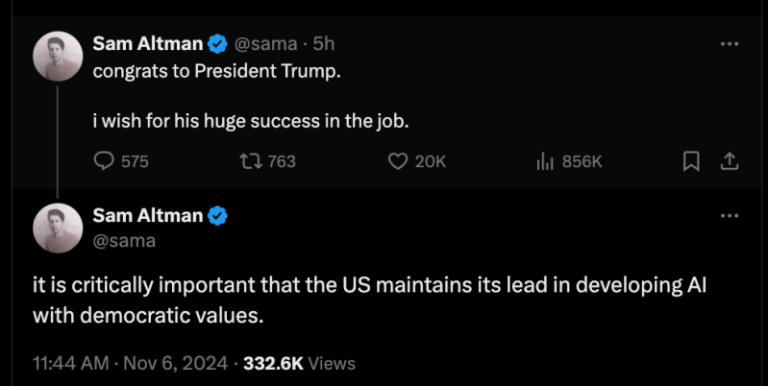Click the verified badge on the second tweet
This screenshot has width=768, height=386.
[217, 216]
